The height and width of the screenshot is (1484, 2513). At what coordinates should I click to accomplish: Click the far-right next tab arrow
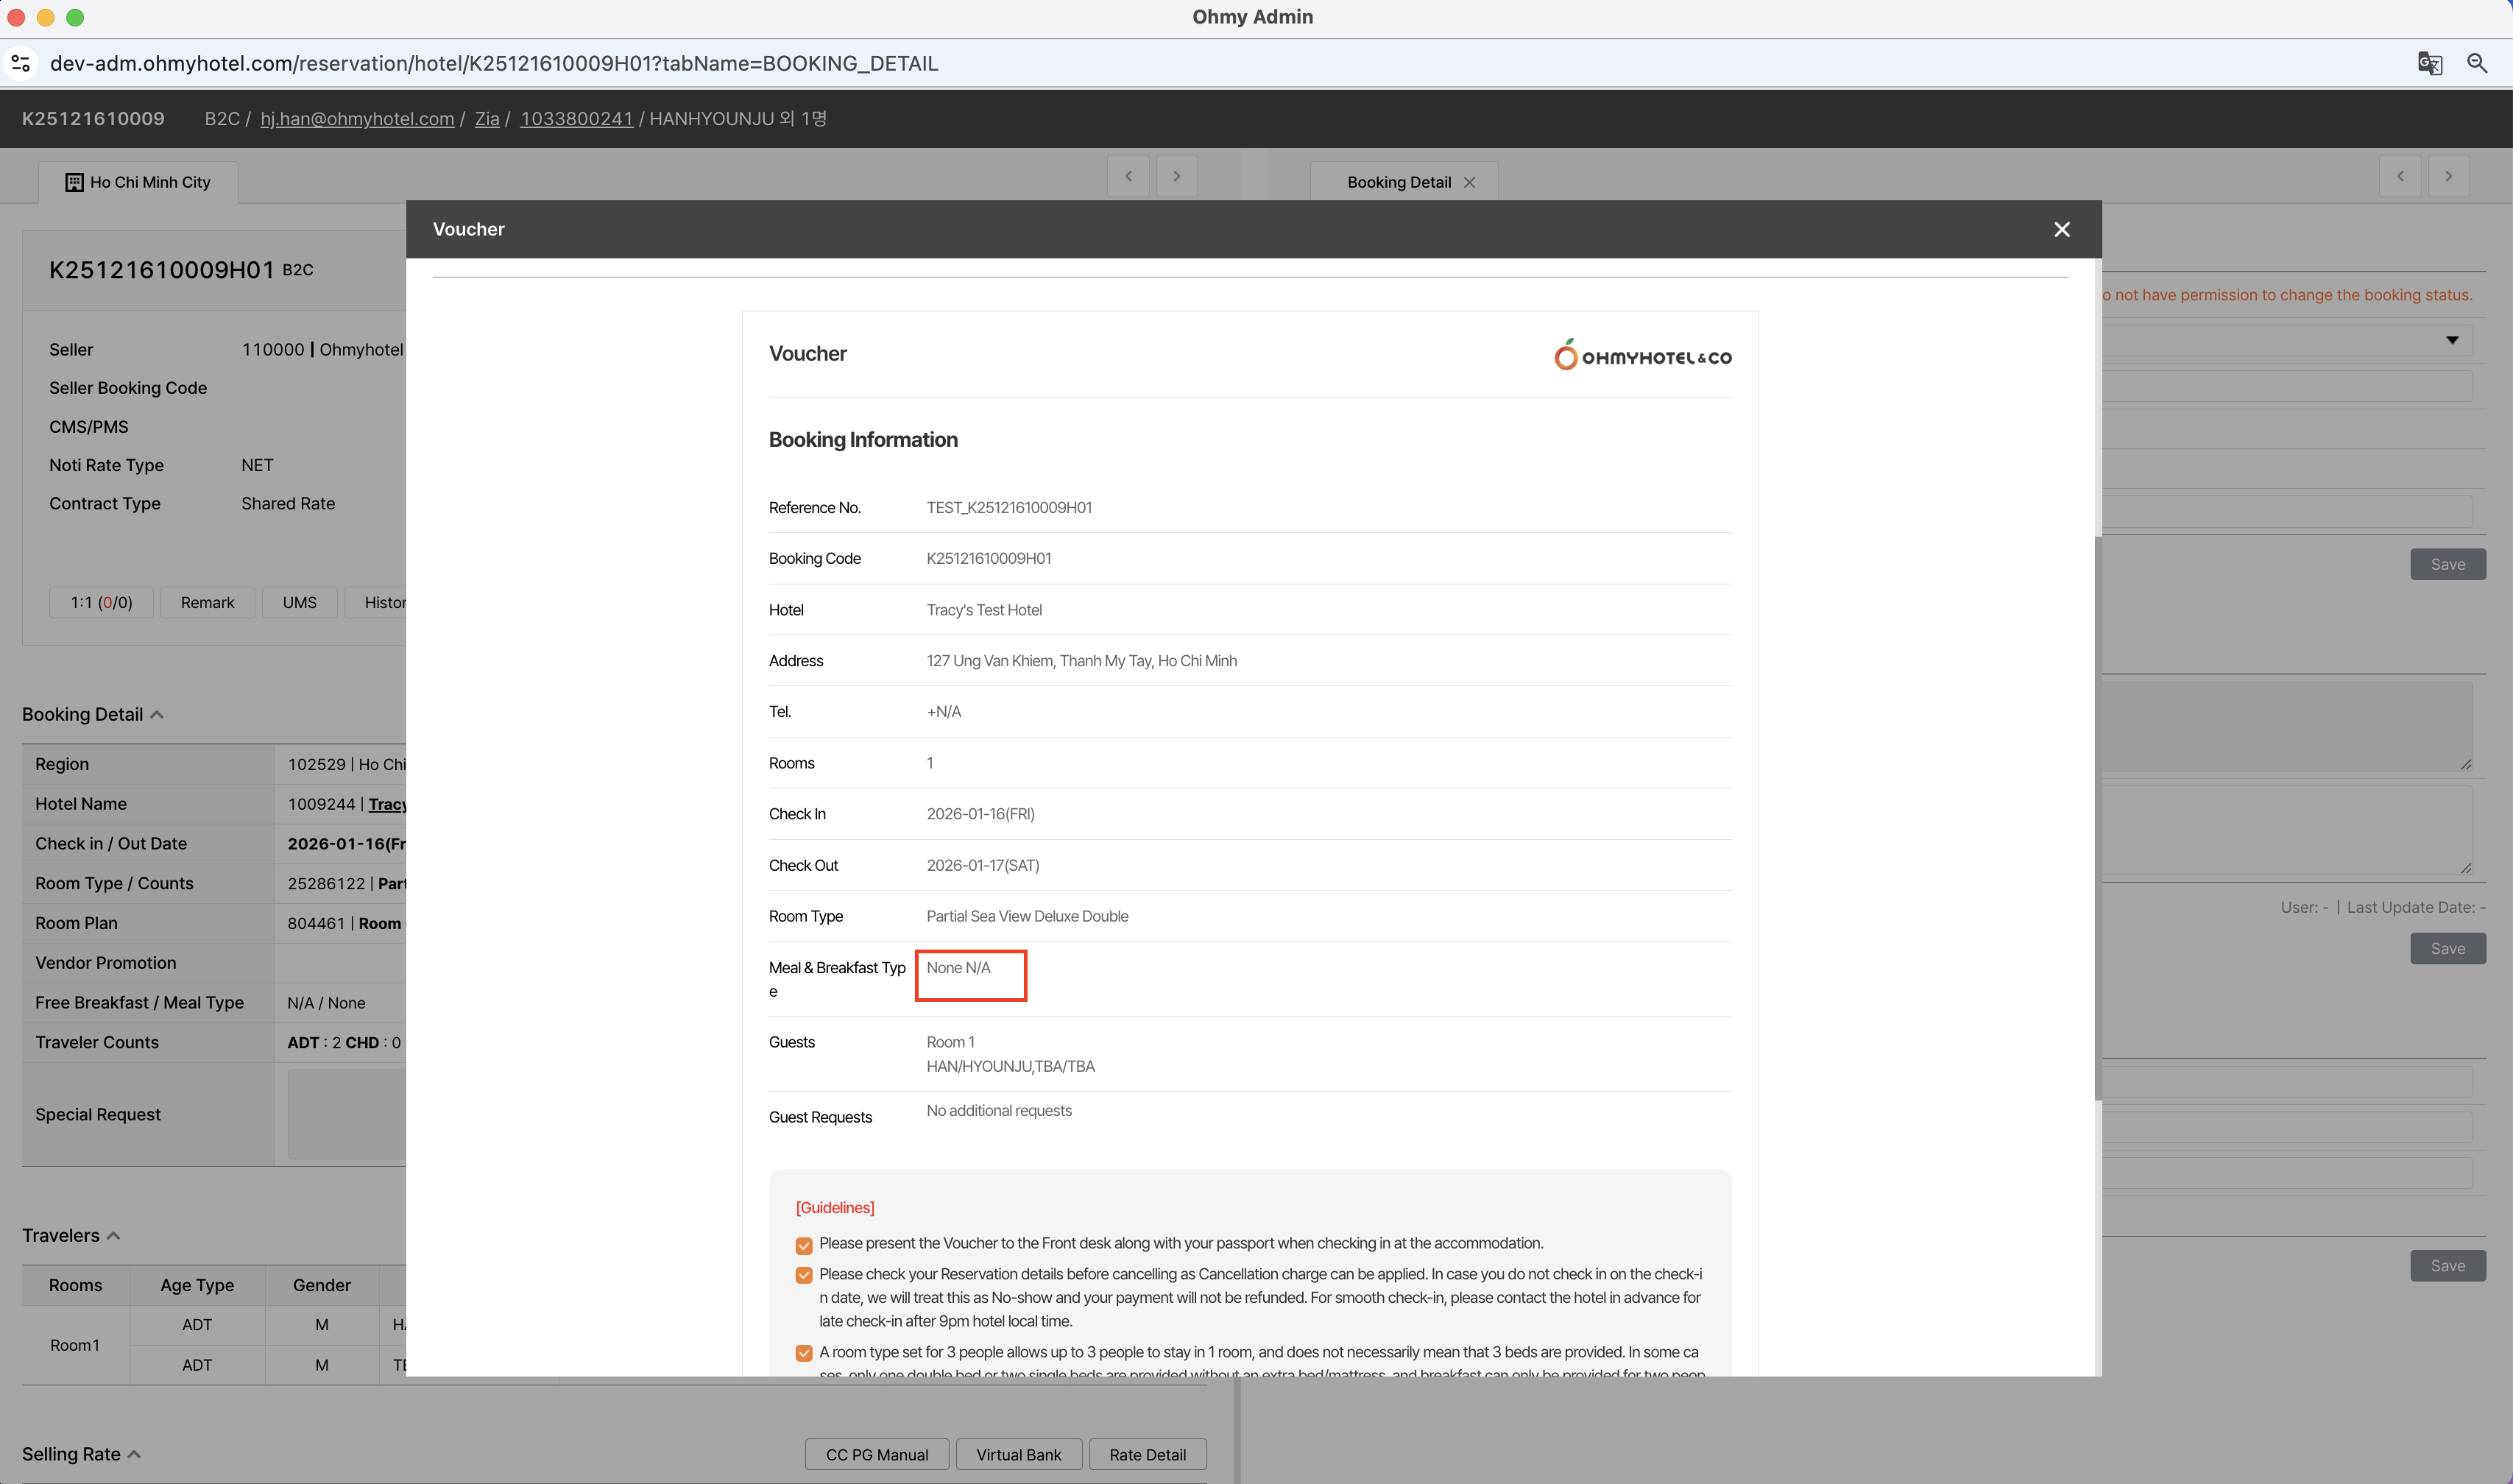[2448, 176]
